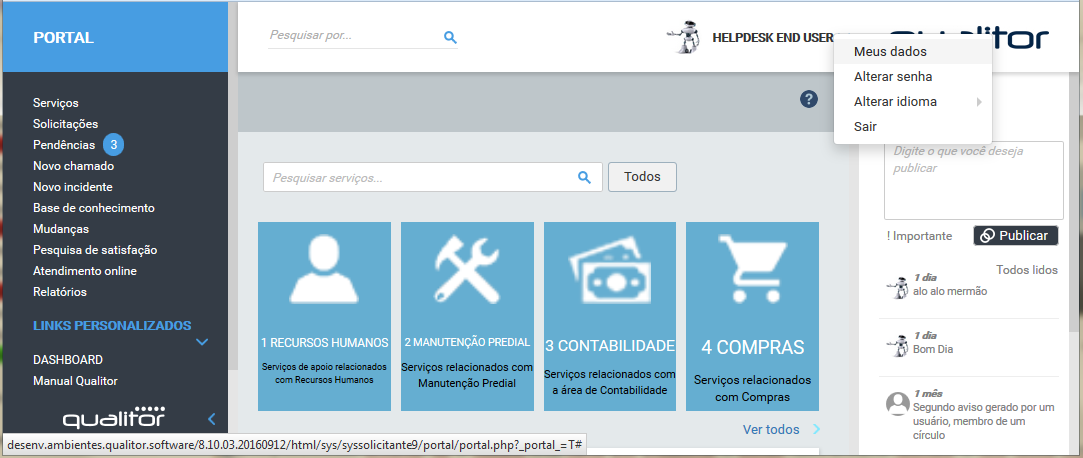
Task: Open the help question mark icon
Action: pyautogui.click(x=809, y=99)
